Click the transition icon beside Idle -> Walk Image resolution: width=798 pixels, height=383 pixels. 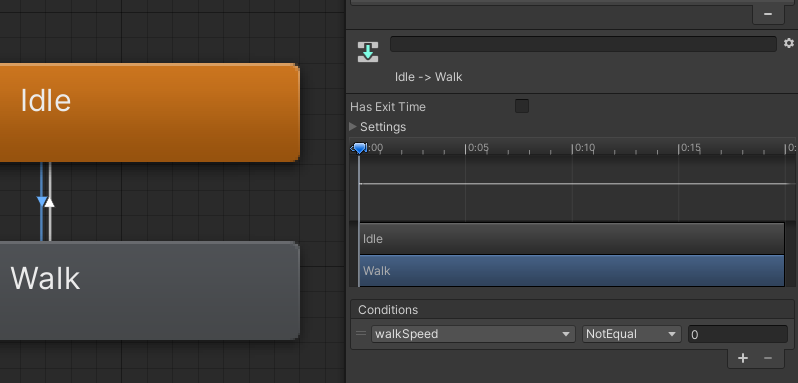tap(368, 52)
